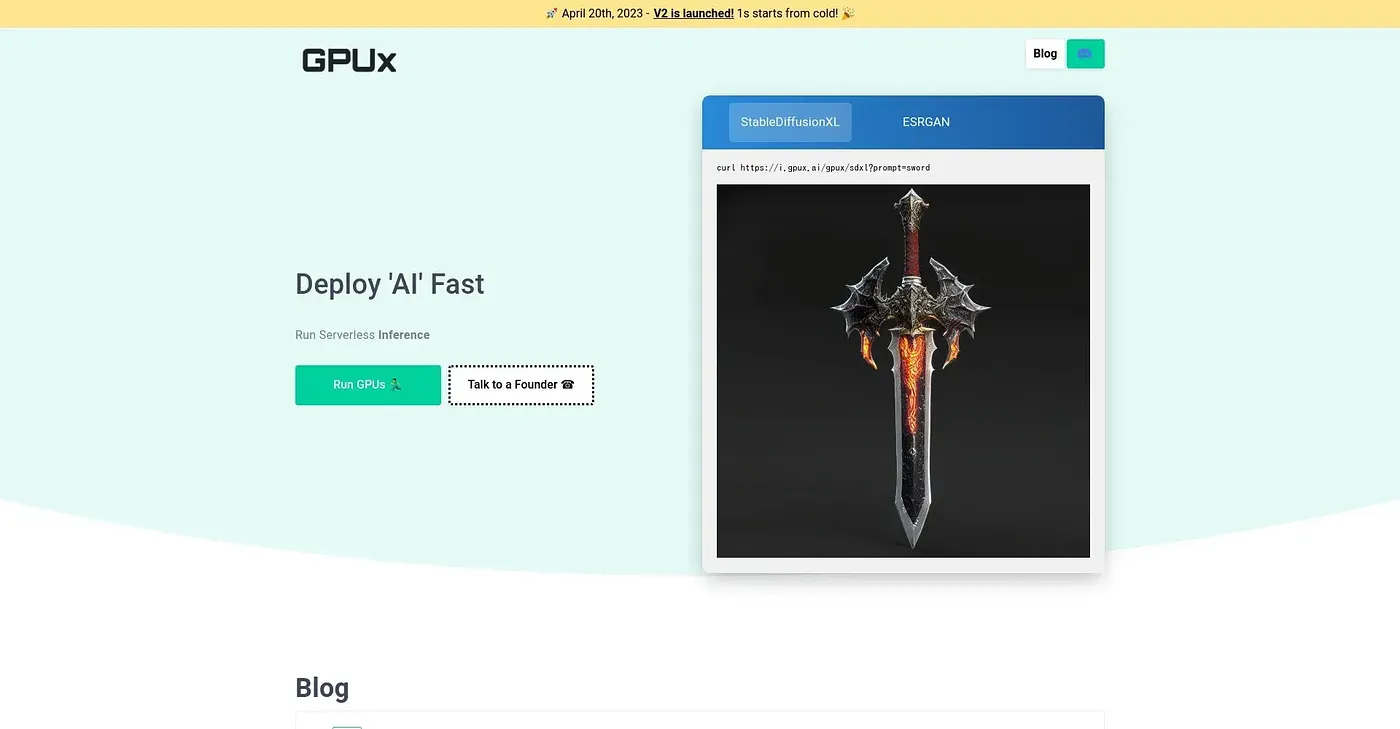Open the Blog link in top navigation
This screenshot has height=729, width=1400.
click(x=1045, y=54)
